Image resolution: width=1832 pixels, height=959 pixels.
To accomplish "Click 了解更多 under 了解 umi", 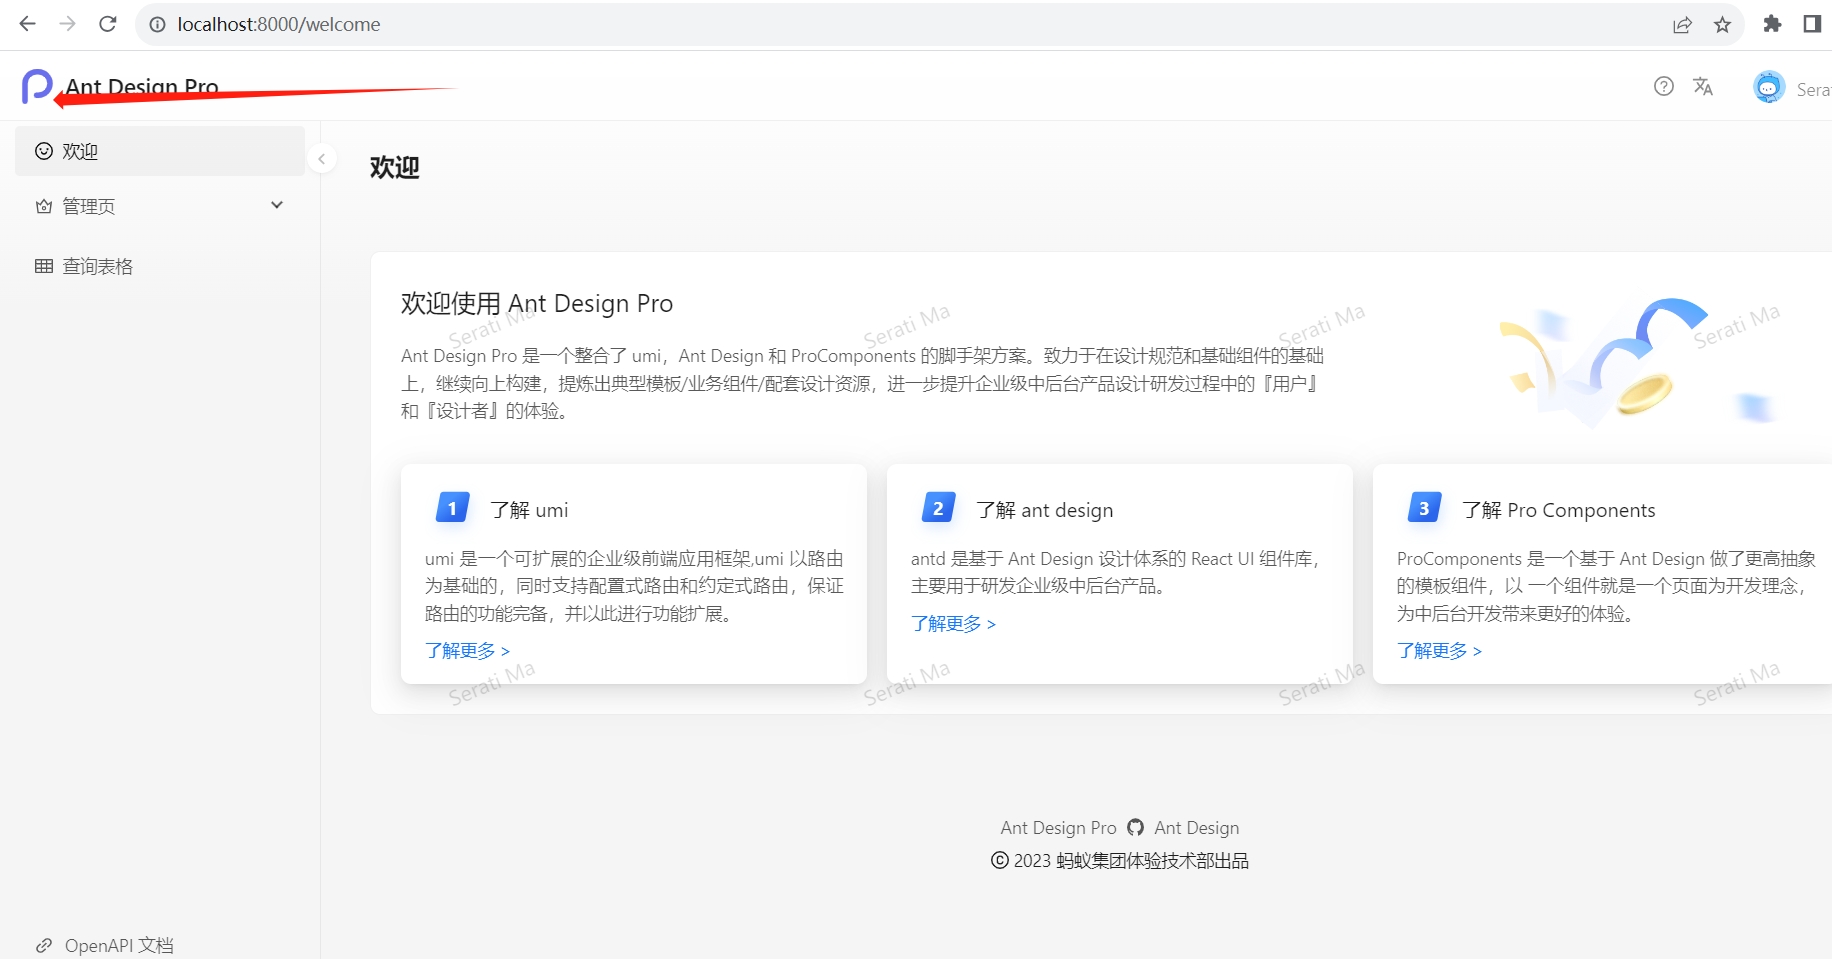I will [467, 651].
